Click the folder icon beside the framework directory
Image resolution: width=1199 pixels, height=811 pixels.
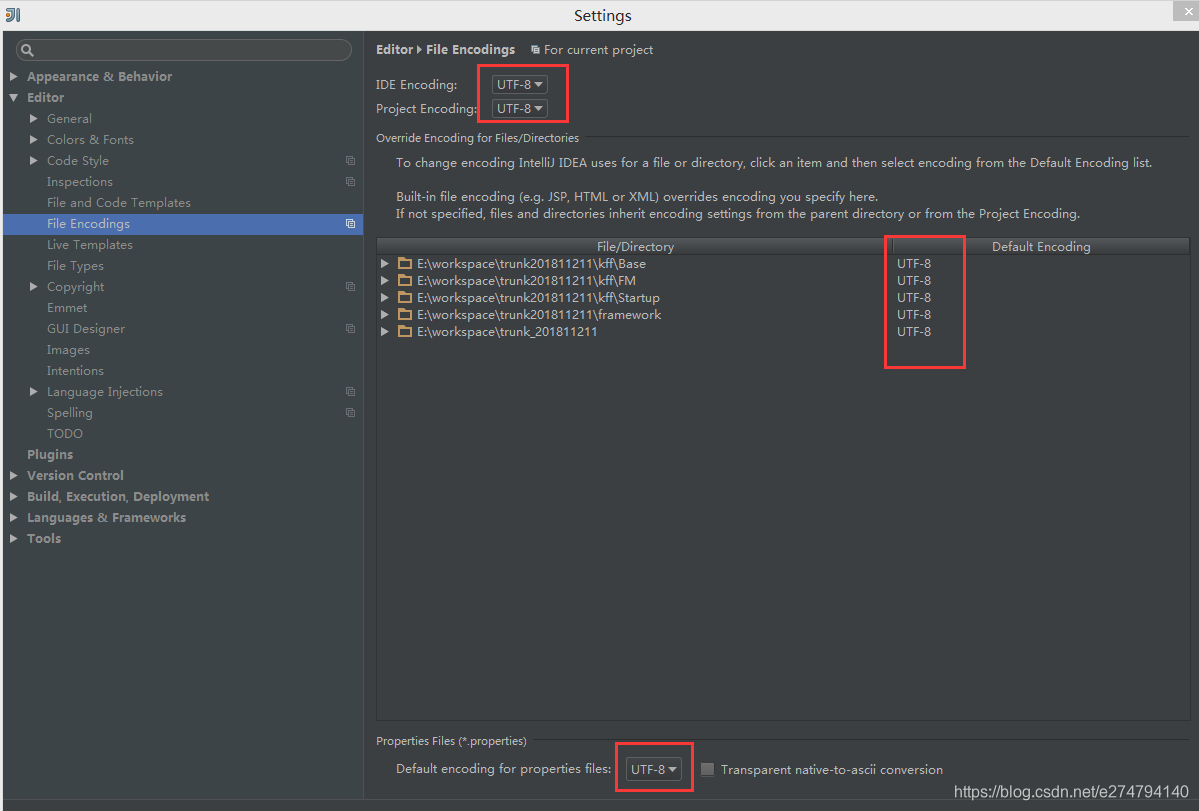click(x=404, y=314)
